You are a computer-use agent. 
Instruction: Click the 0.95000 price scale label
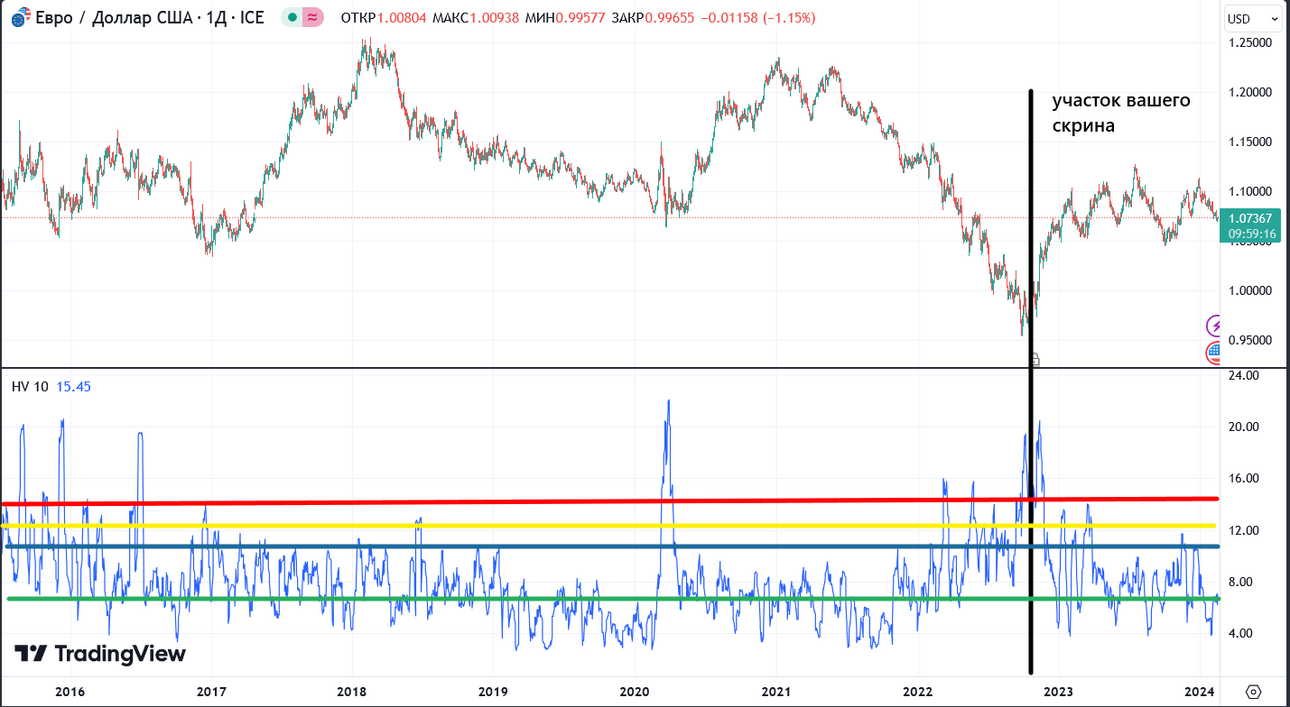tap(1252, 340)
